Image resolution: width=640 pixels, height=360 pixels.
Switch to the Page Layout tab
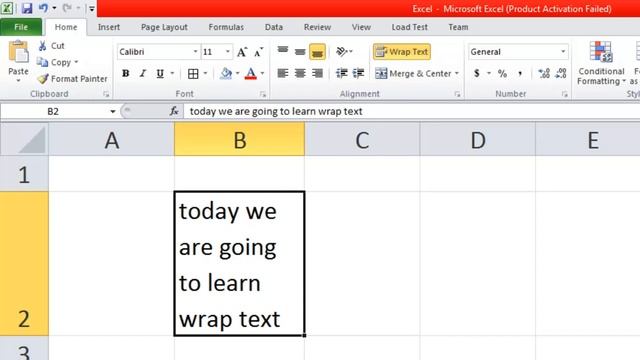[164, 27]
